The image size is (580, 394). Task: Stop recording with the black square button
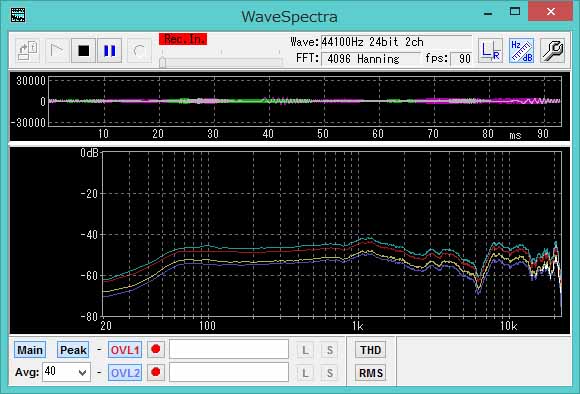pos(84,50)
